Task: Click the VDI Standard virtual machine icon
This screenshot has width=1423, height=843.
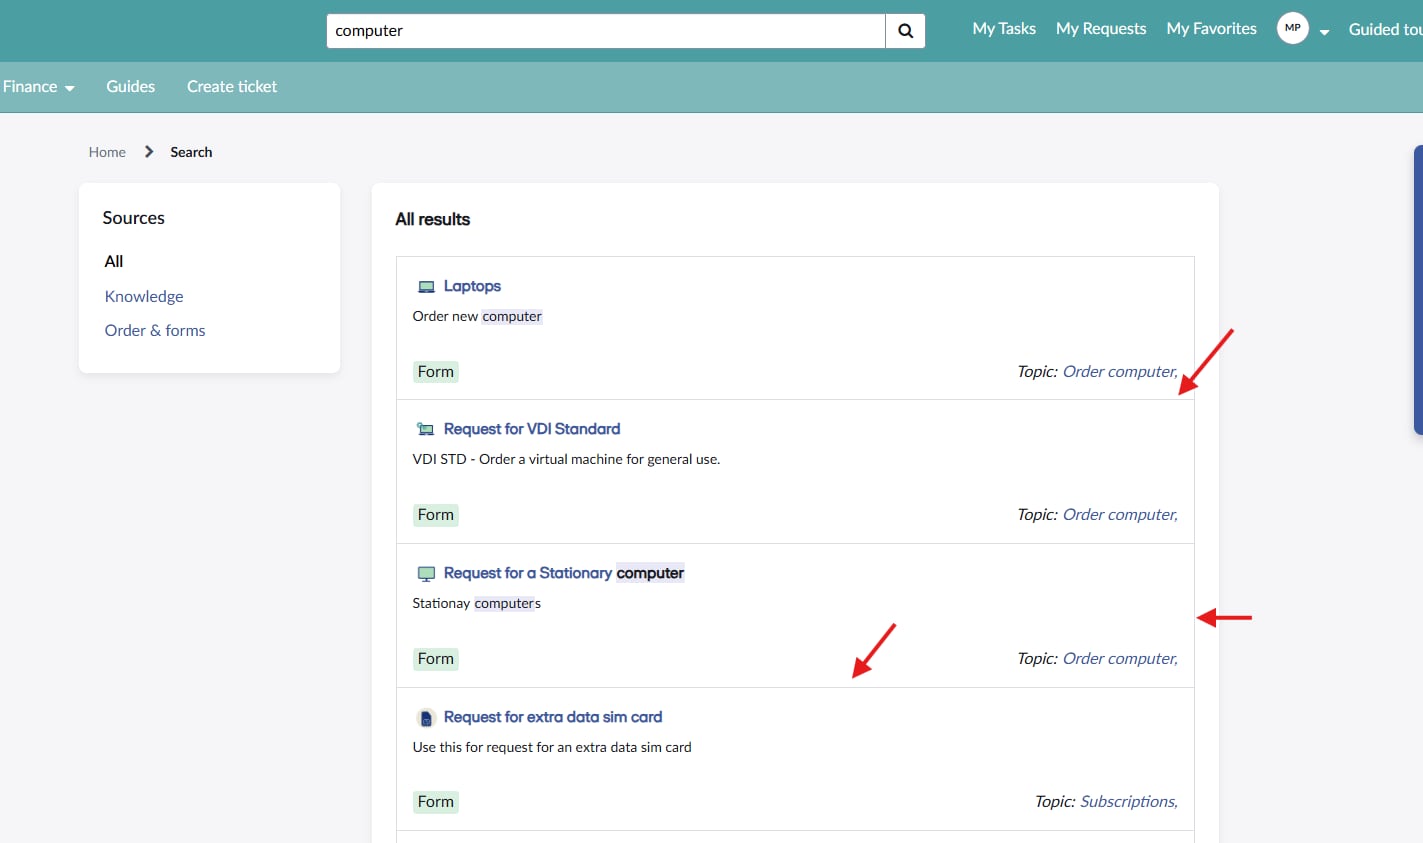Action: (x=426, y=430)
